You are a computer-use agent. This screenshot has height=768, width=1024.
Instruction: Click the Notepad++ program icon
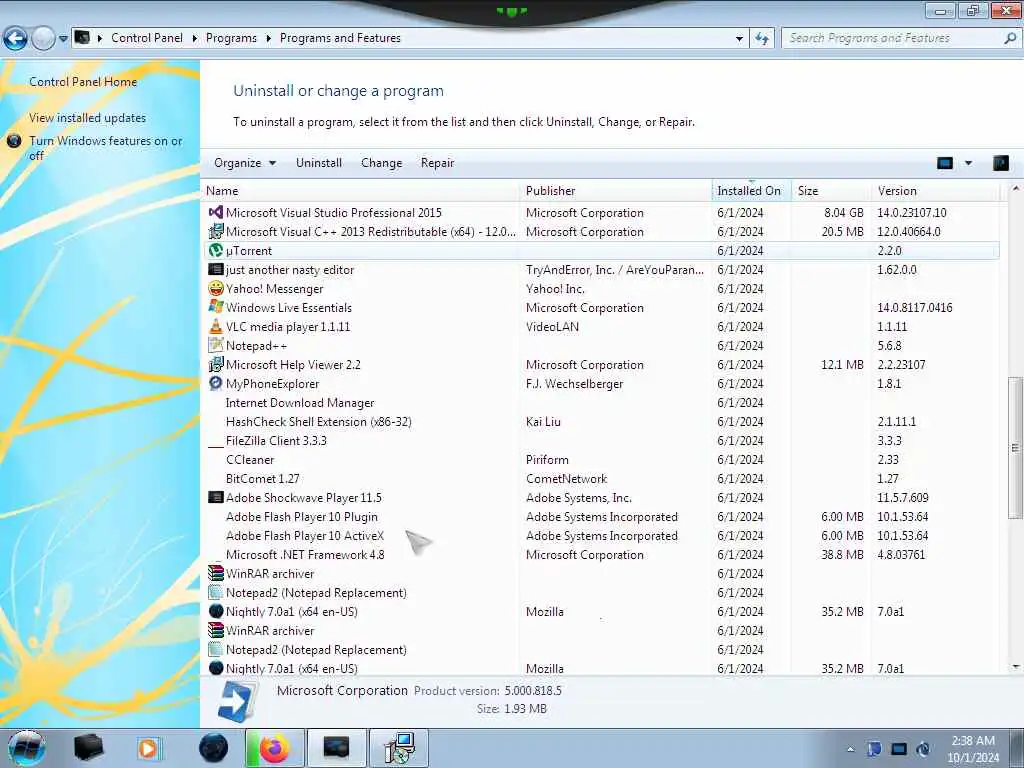pyautogui.click(x=216, y=345)
